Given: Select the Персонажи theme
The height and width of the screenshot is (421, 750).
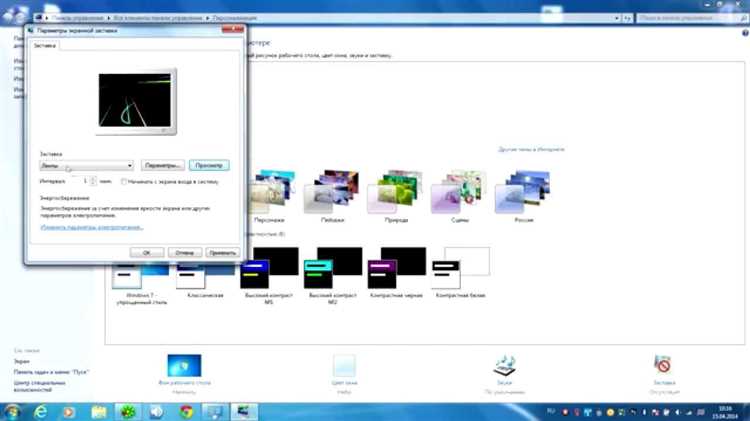Looking at the screenshot, I should (269, 196).
